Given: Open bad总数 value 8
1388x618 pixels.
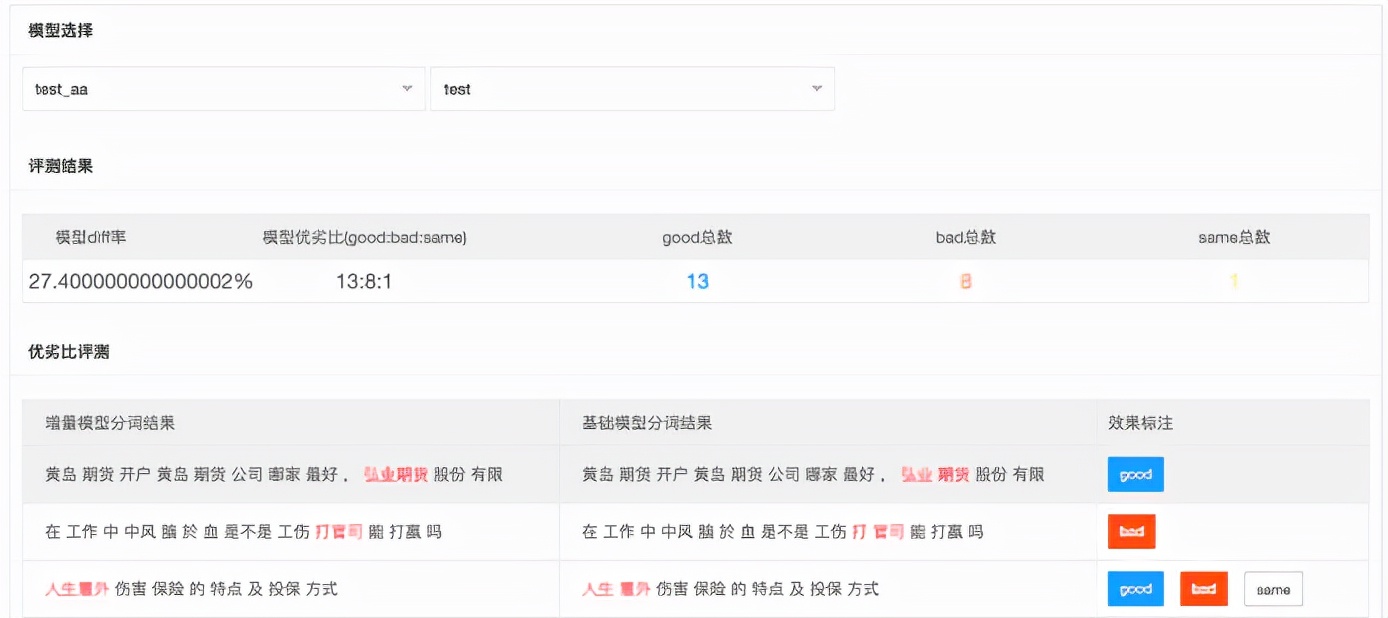Looking at the screenshot, I should (964, 281).
